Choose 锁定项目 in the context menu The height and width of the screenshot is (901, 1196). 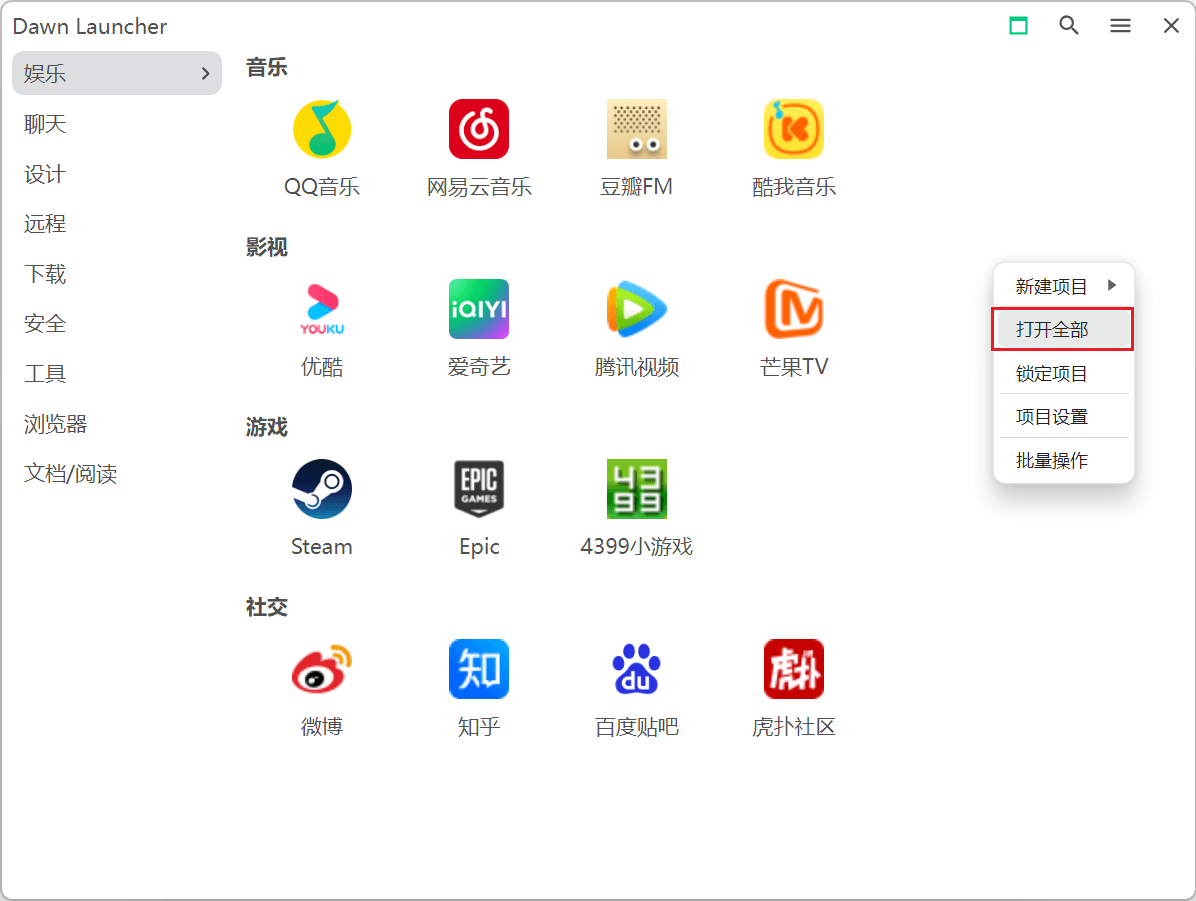[x=1063, y=374]
